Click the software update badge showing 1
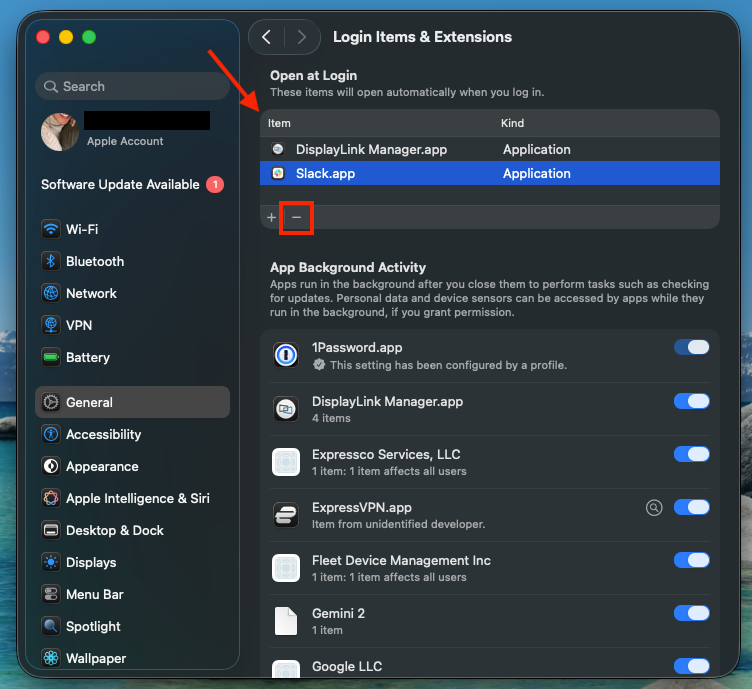Screen dimensions: 752x689 click(215, 185)
